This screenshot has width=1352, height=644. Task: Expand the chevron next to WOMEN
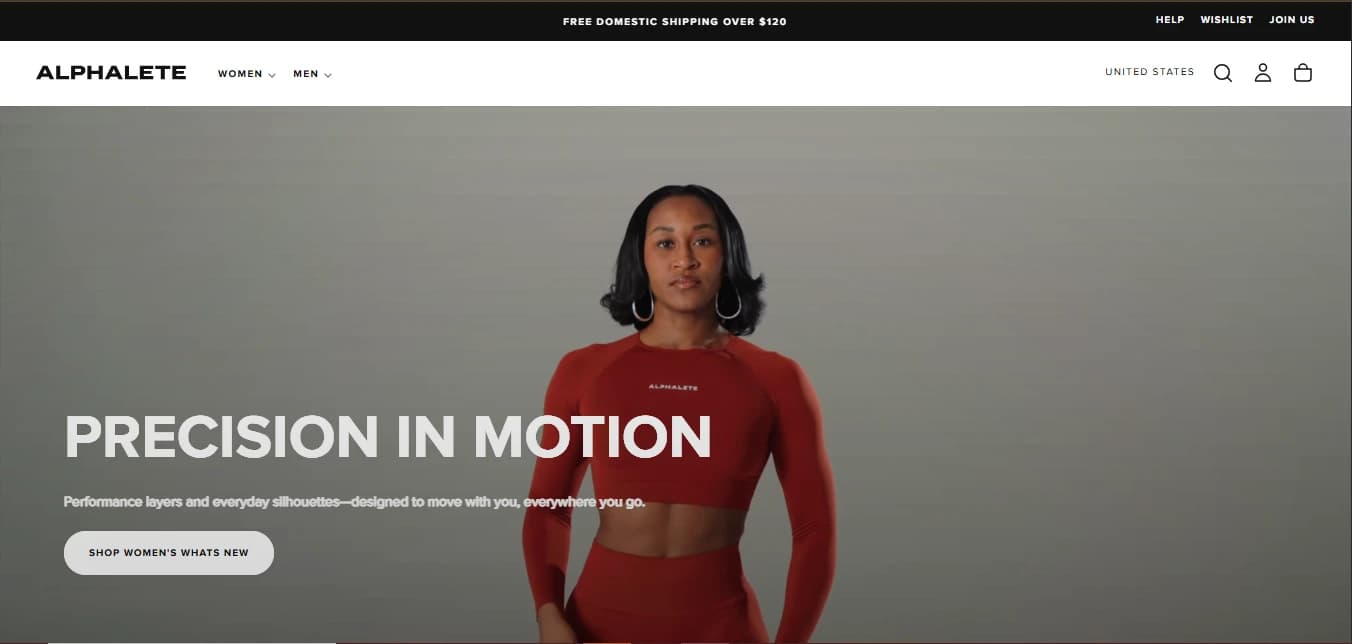[x=272, y=75]
